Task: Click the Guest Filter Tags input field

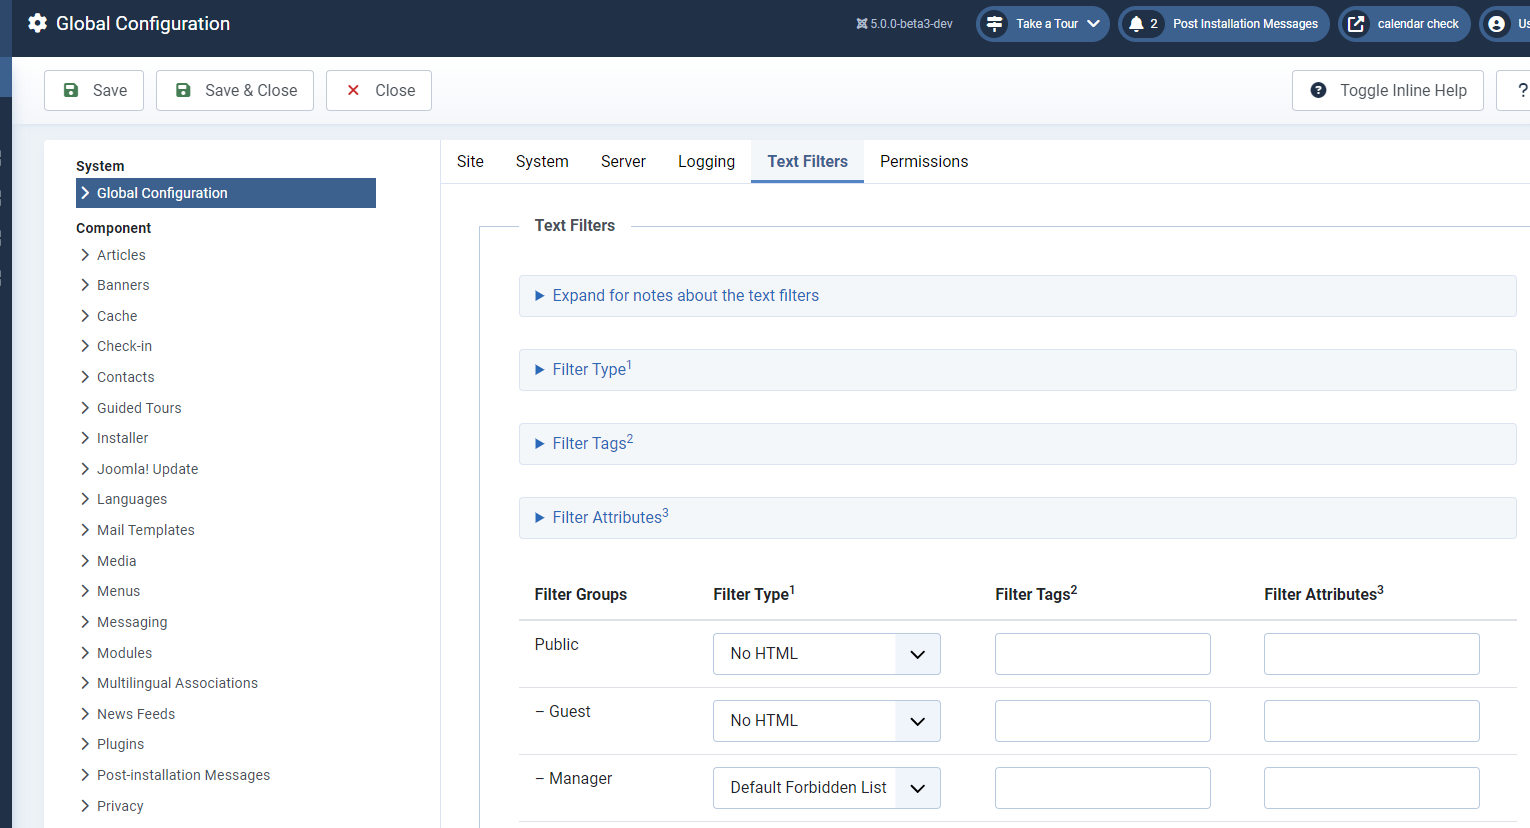Action: [x=1103, y=721]
